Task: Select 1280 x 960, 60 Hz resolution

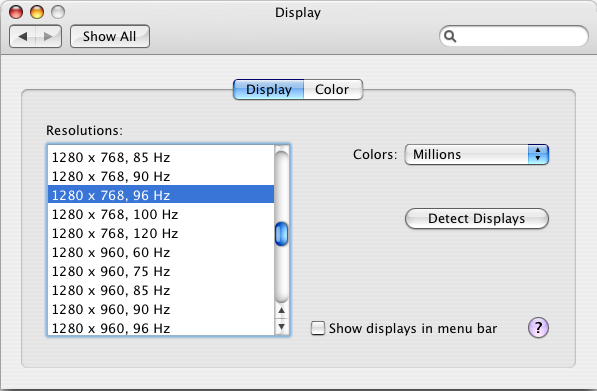Action: point(161,252)
